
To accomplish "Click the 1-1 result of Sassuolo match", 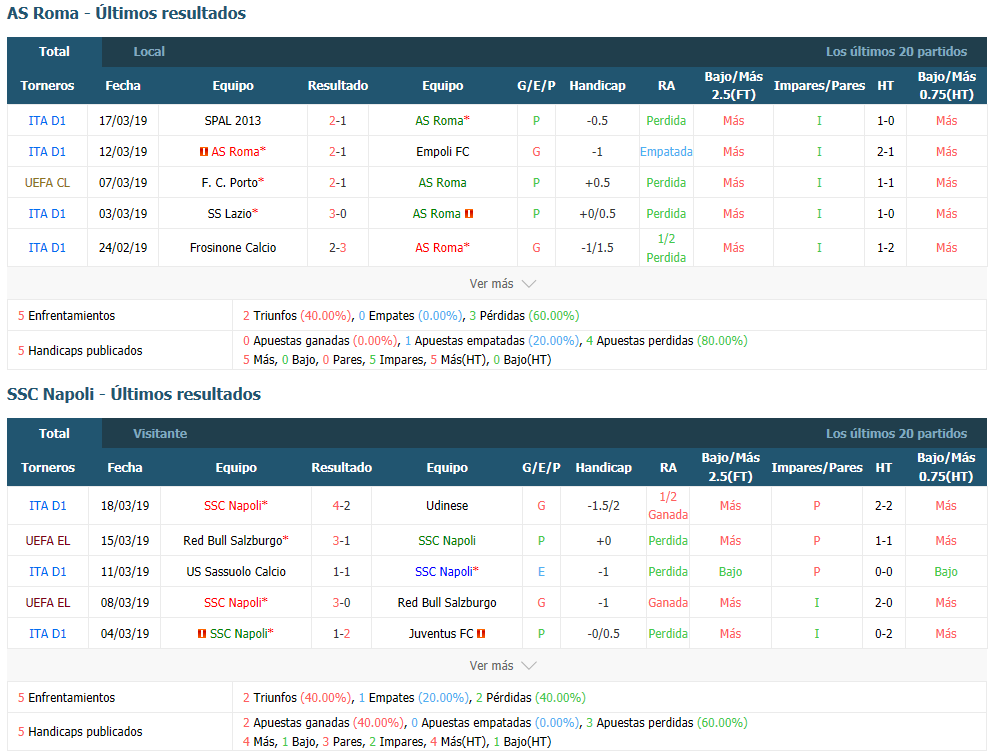I will [341, 571].
